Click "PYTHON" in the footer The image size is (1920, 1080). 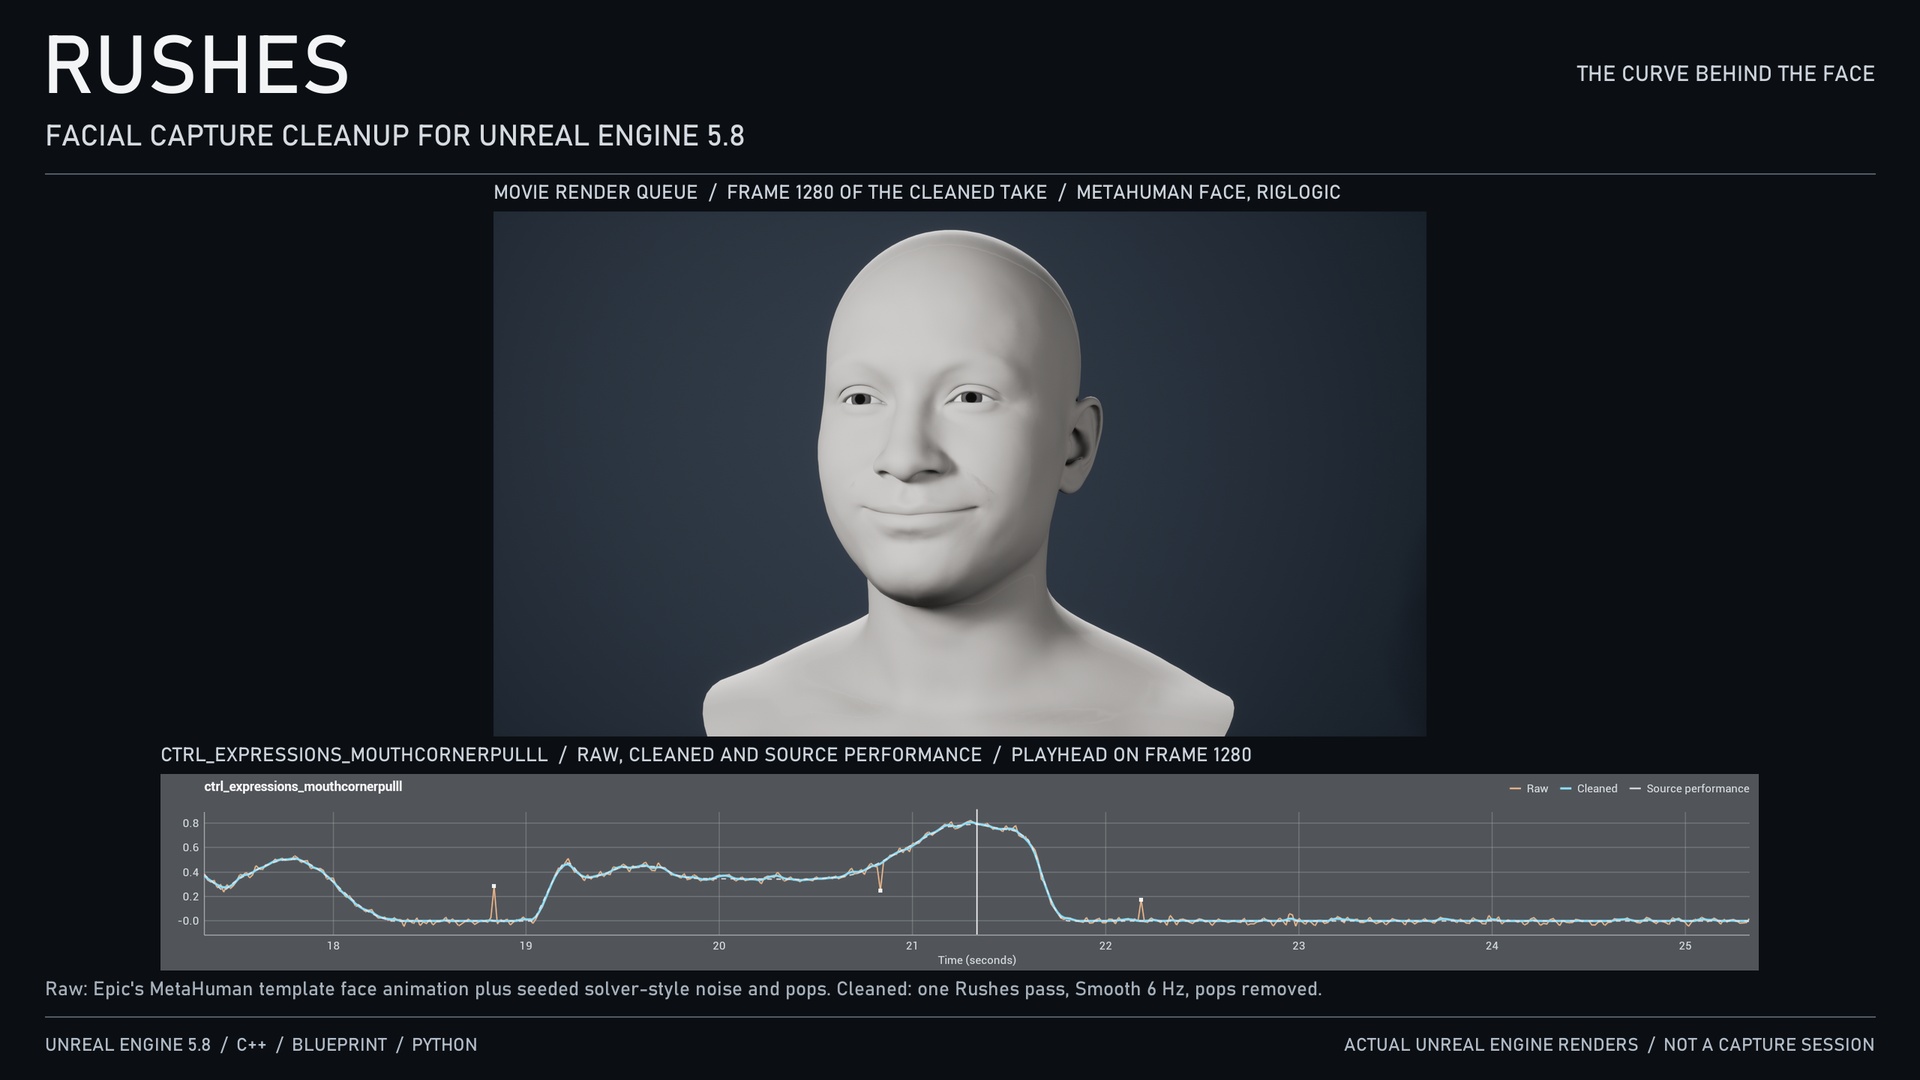tap(444, 1045)
